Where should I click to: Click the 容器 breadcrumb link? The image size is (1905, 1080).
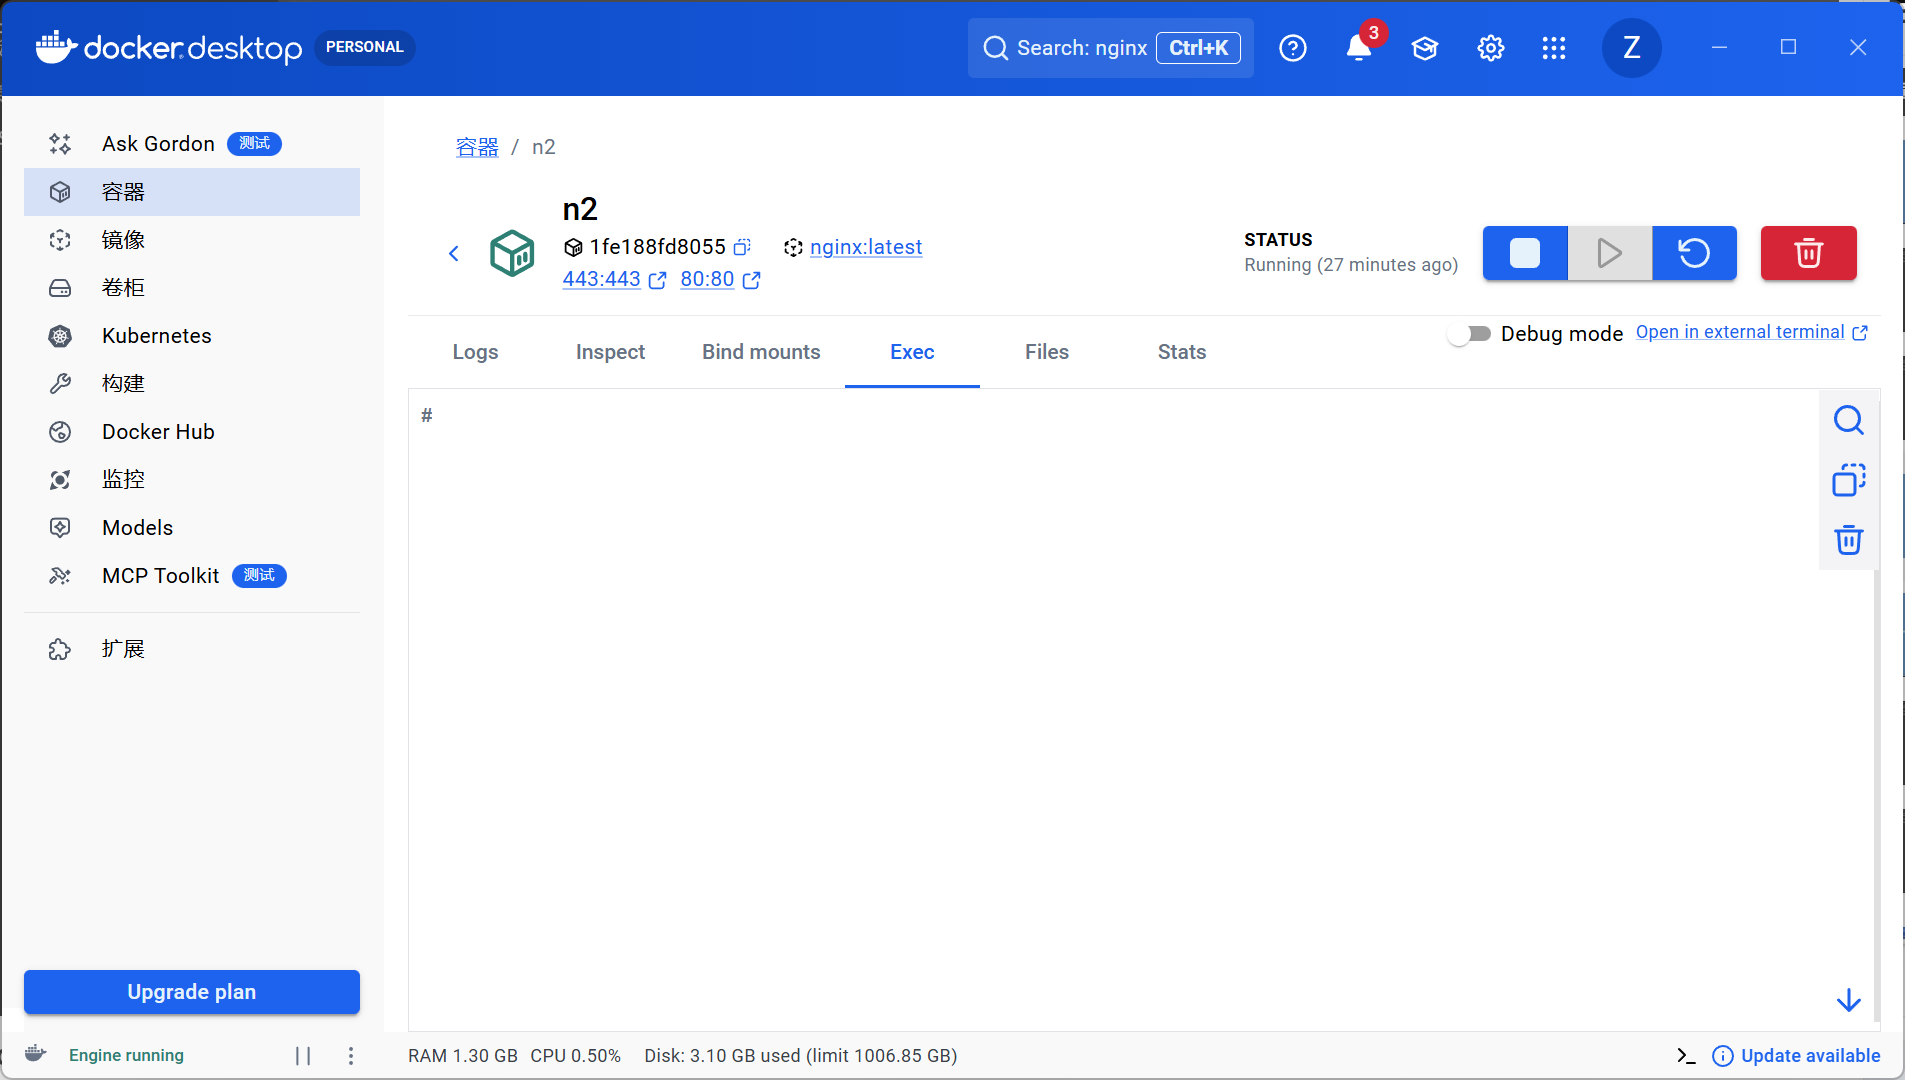click(x=477, y=147)
